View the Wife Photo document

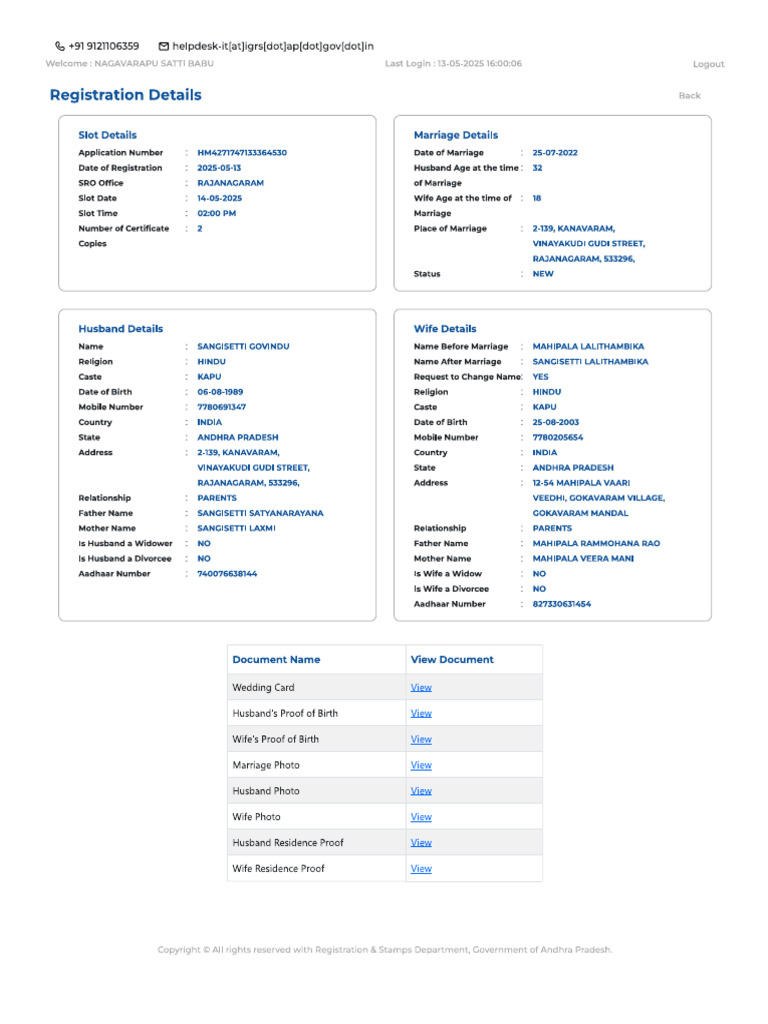421,817
